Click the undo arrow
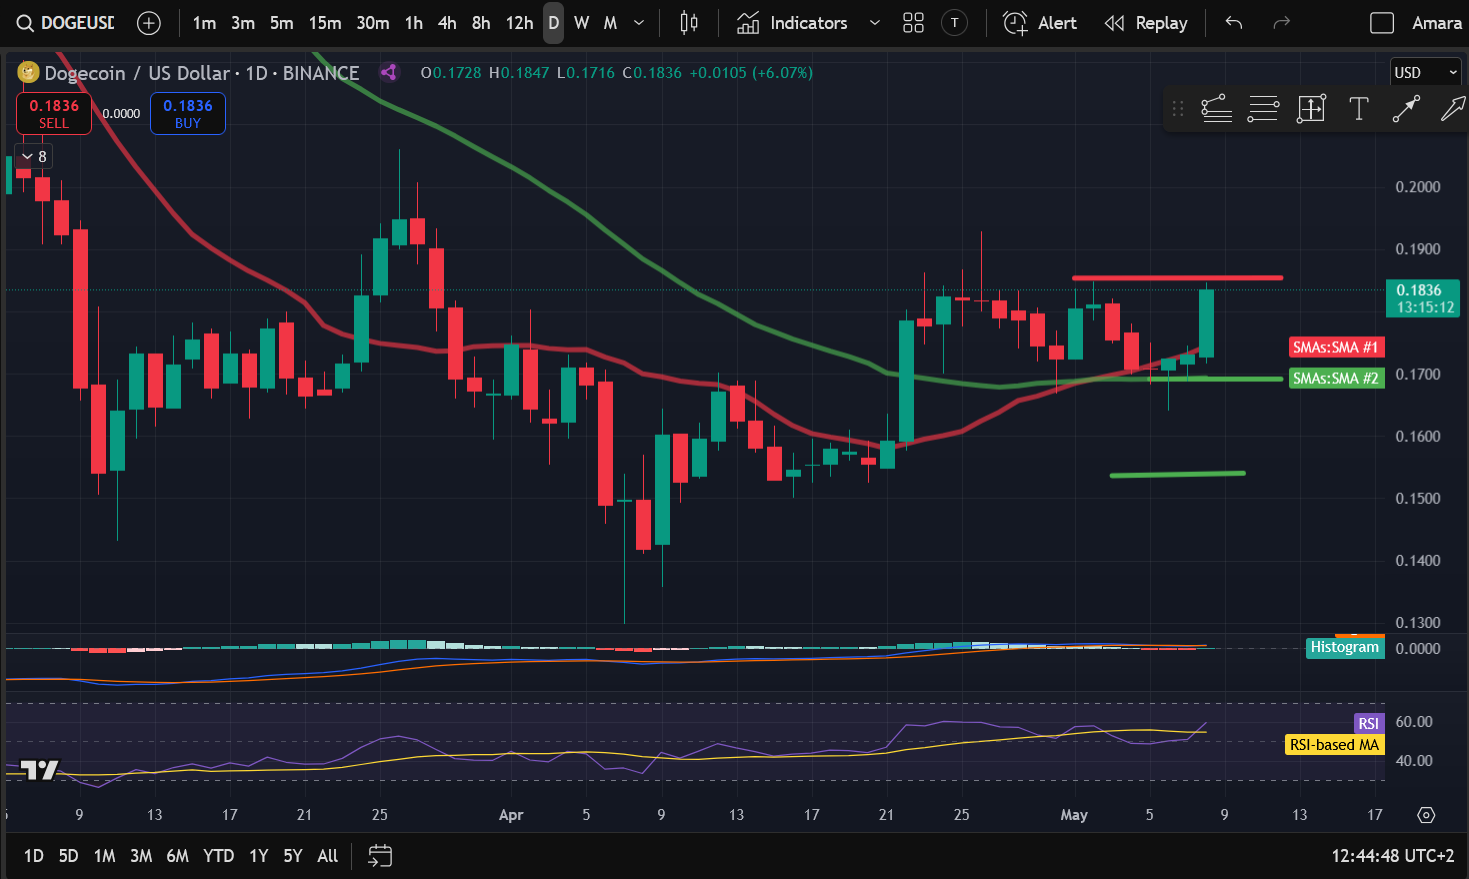 [x=1234, y=23]
